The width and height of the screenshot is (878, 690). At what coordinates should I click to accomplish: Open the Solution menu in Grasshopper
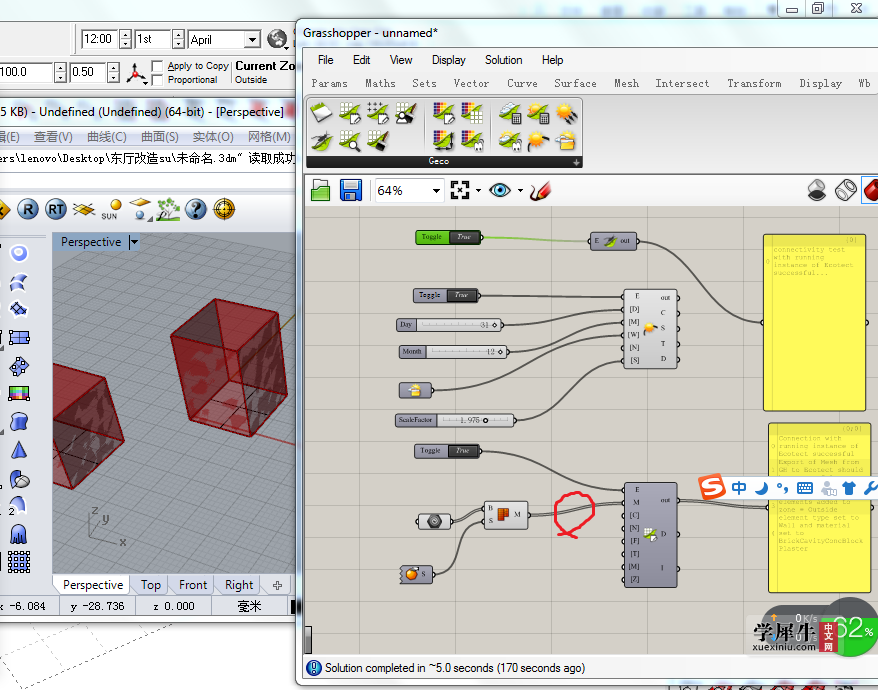point(503,60)
